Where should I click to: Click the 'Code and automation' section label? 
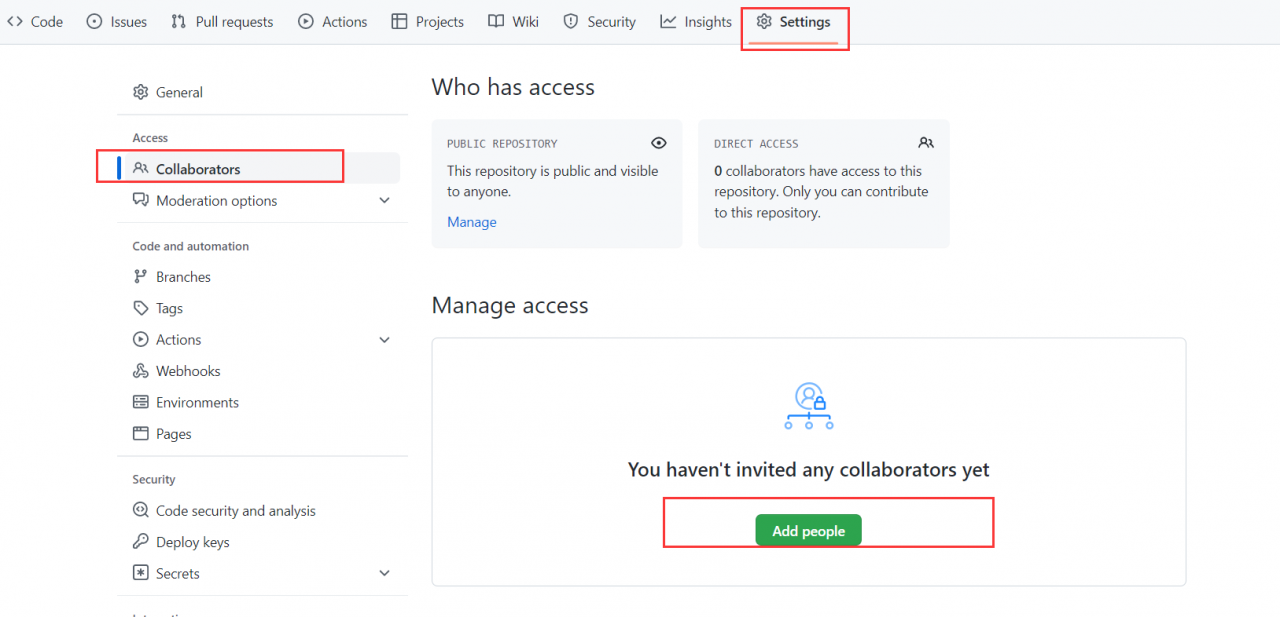[x=191, y=246]
